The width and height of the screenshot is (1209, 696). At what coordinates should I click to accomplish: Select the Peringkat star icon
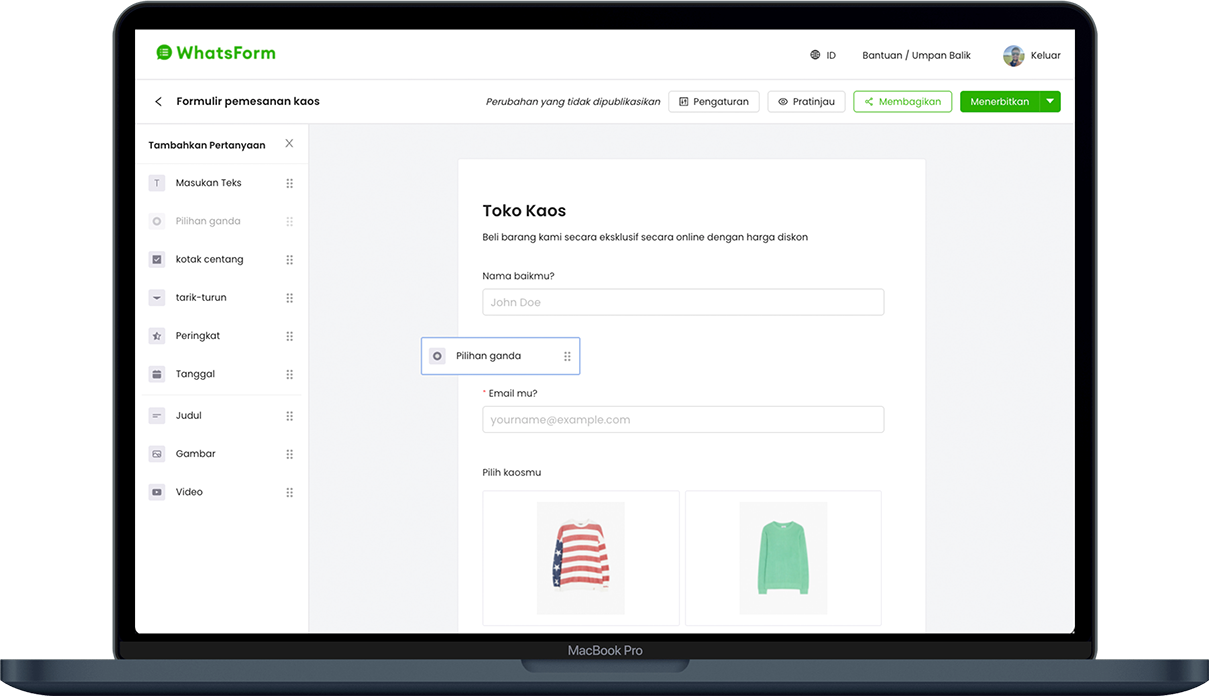click(157, 336)
